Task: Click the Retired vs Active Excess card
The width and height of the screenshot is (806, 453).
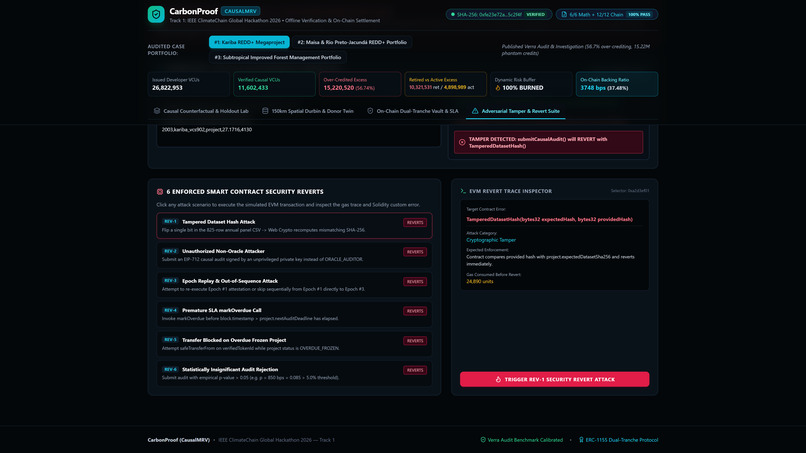Action: 446,84
